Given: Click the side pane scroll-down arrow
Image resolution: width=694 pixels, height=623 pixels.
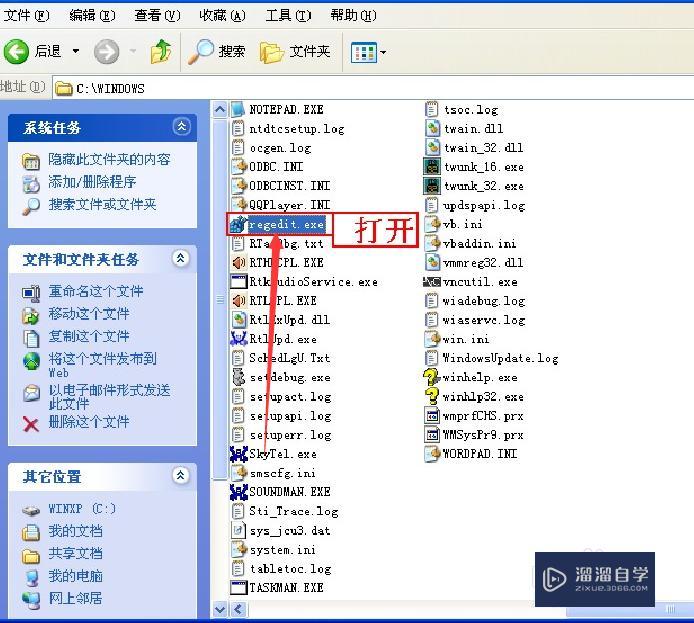Looking at the screenshot, I should tap(220, 610).
